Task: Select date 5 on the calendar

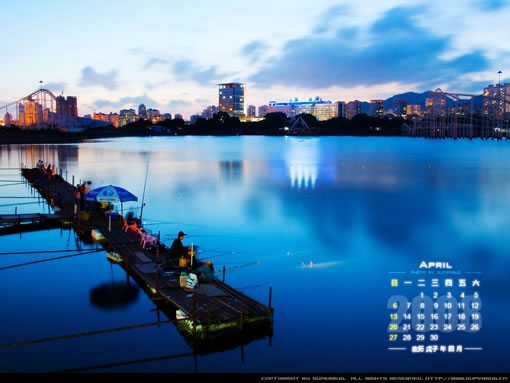Action: click(x=476, y=295)
